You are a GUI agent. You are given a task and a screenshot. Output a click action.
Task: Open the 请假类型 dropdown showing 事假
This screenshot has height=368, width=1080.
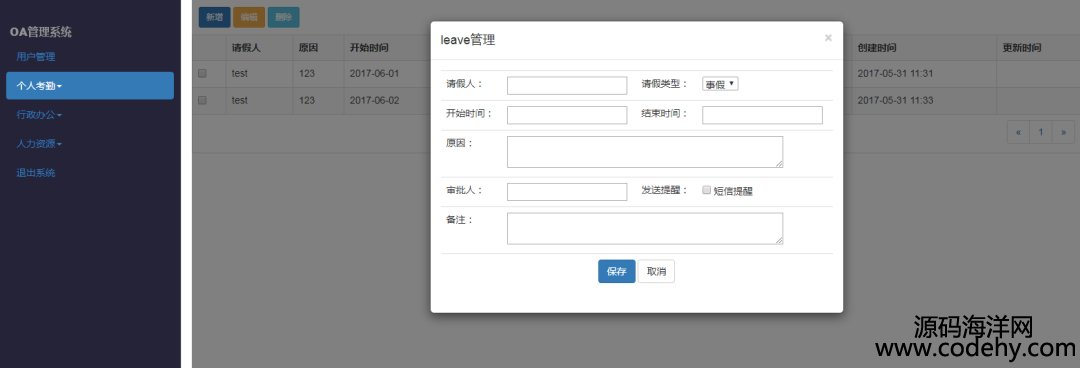pyautogui.click(x=720, y=84)
